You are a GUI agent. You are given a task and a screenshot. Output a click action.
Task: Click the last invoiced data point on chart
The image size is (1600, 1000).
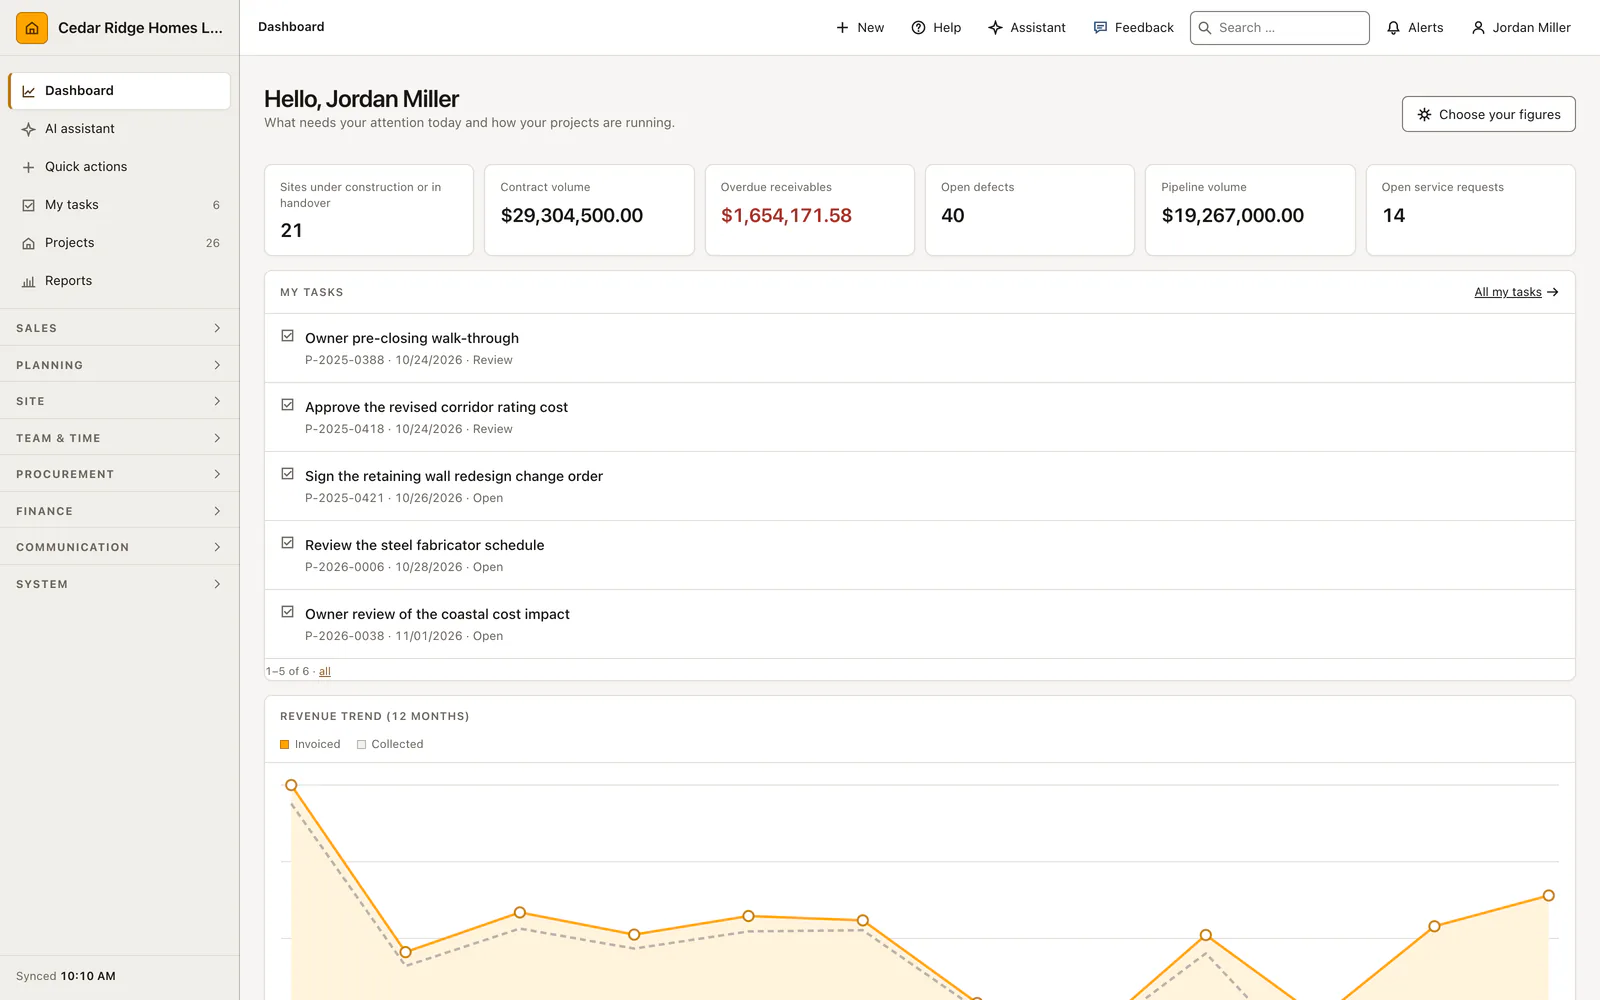tap(1548, 895)
